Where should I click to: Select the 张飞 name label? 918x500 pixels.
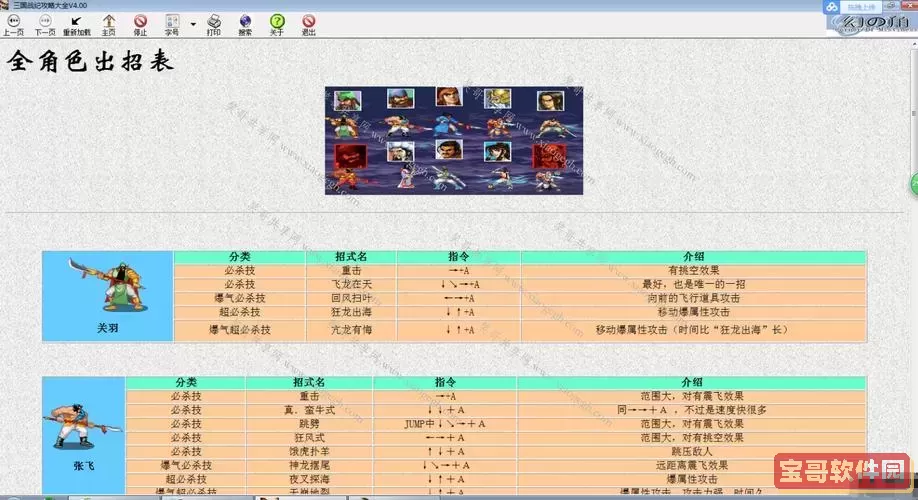[84, 466]
